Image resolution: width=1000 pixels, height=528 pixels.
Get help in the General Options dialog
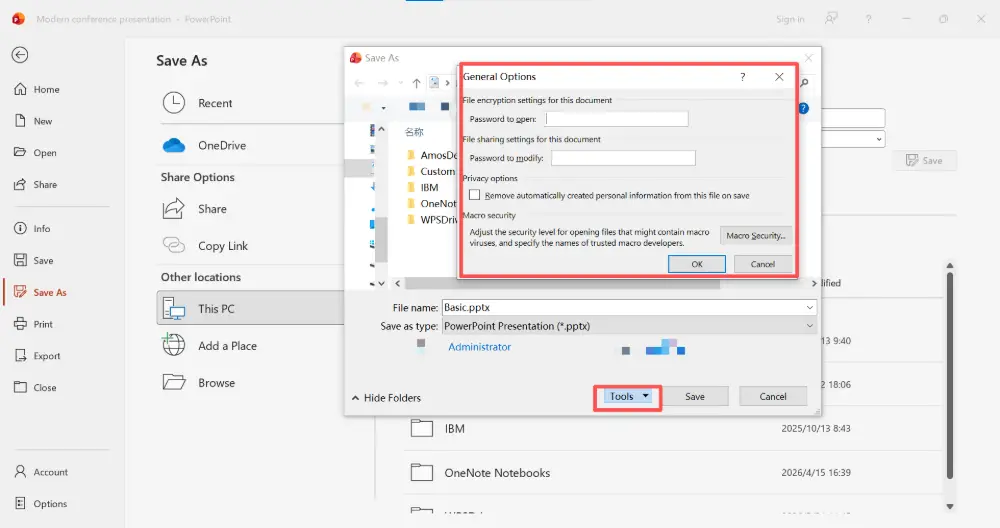click(742, 77)
